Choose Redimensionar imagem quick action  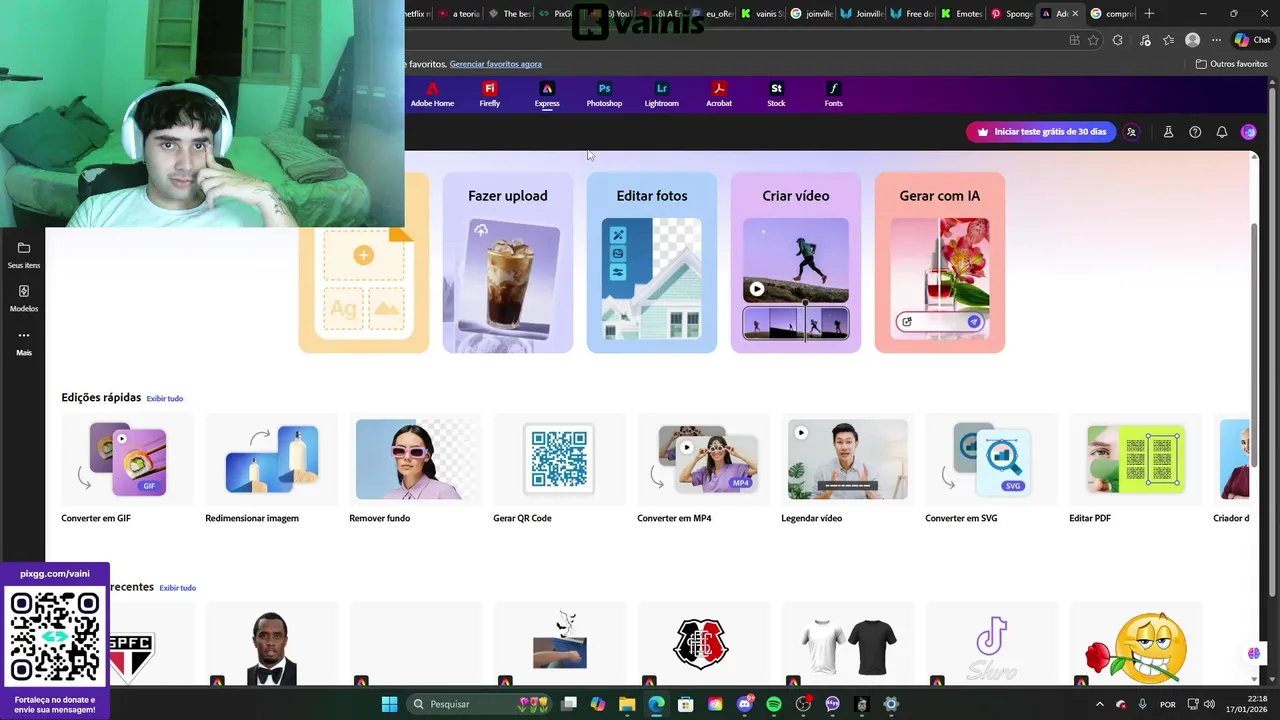pyautogui.click(x=272, y=470)
